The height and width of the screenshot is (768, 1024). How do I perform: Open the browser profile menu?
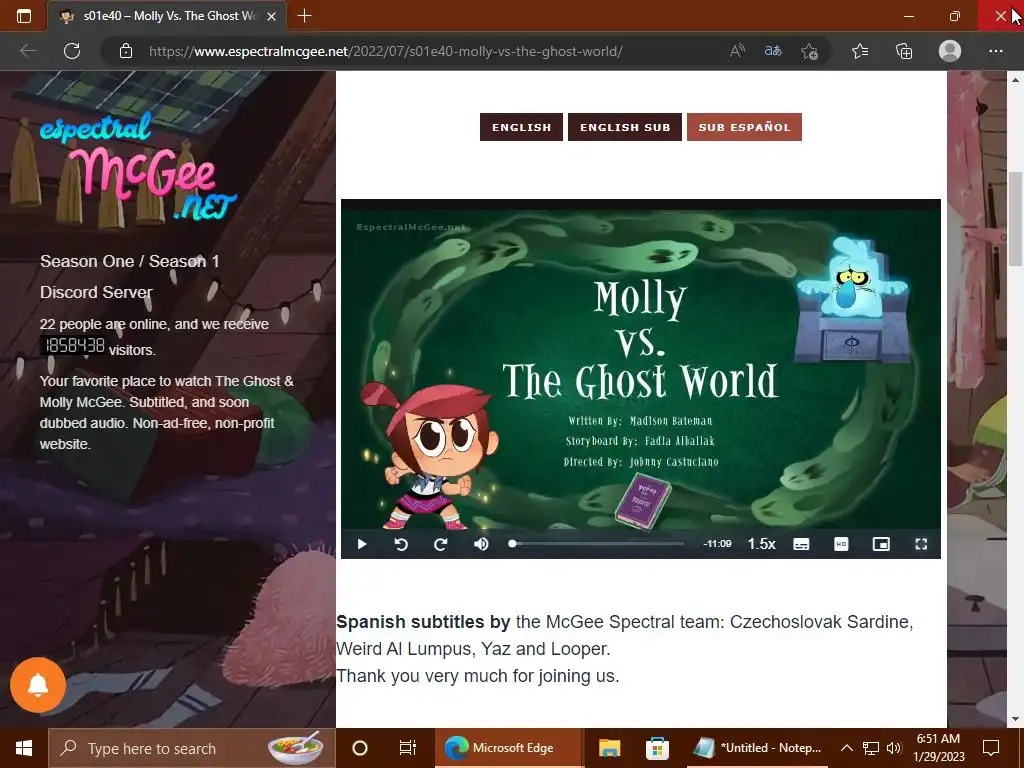(950, 51)
